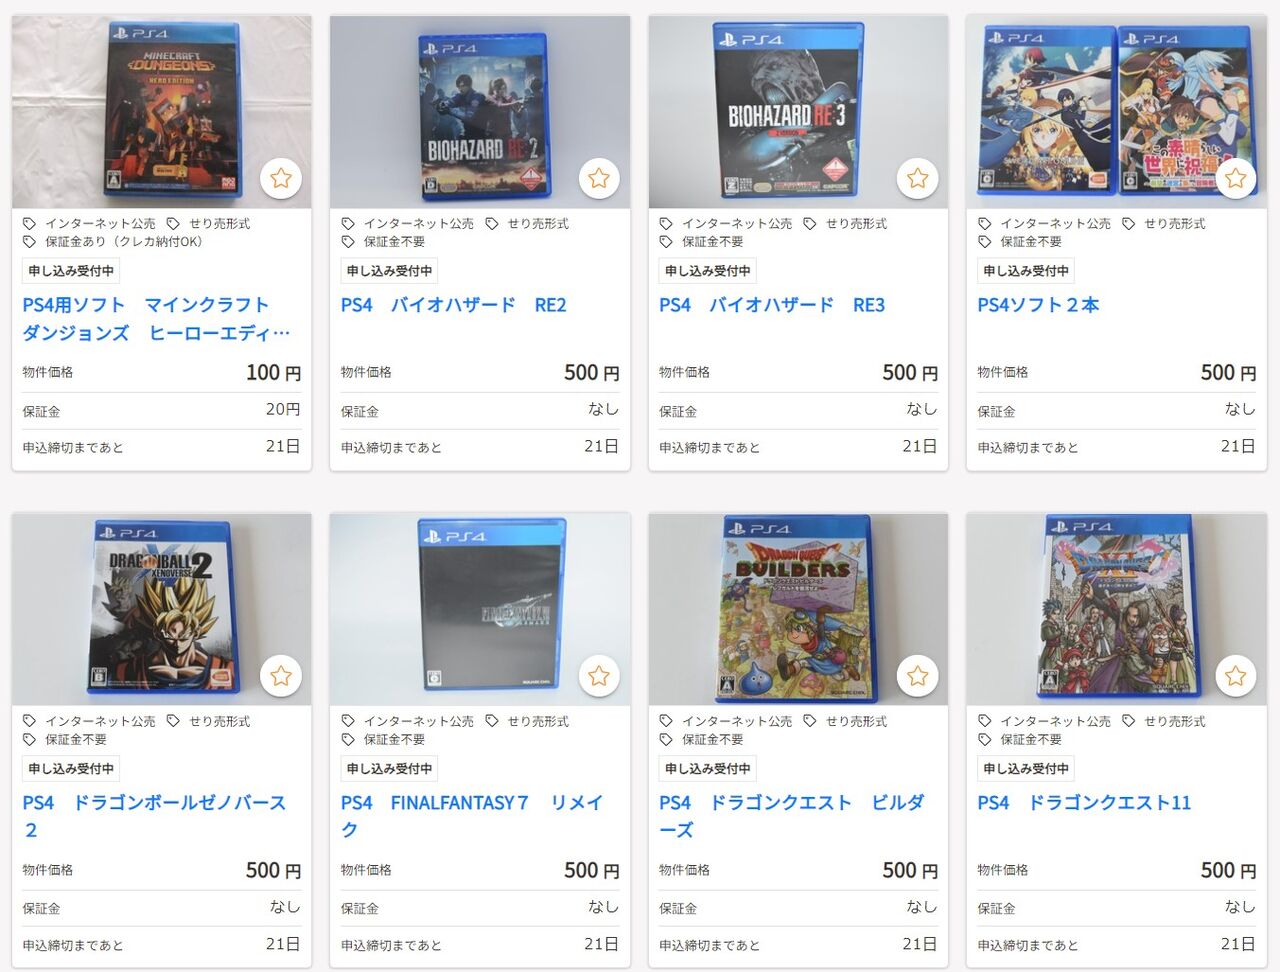Screen dimensions: 1280x972
Task: View the Biohazard RE3 game case photo
Action: [798, 112]
